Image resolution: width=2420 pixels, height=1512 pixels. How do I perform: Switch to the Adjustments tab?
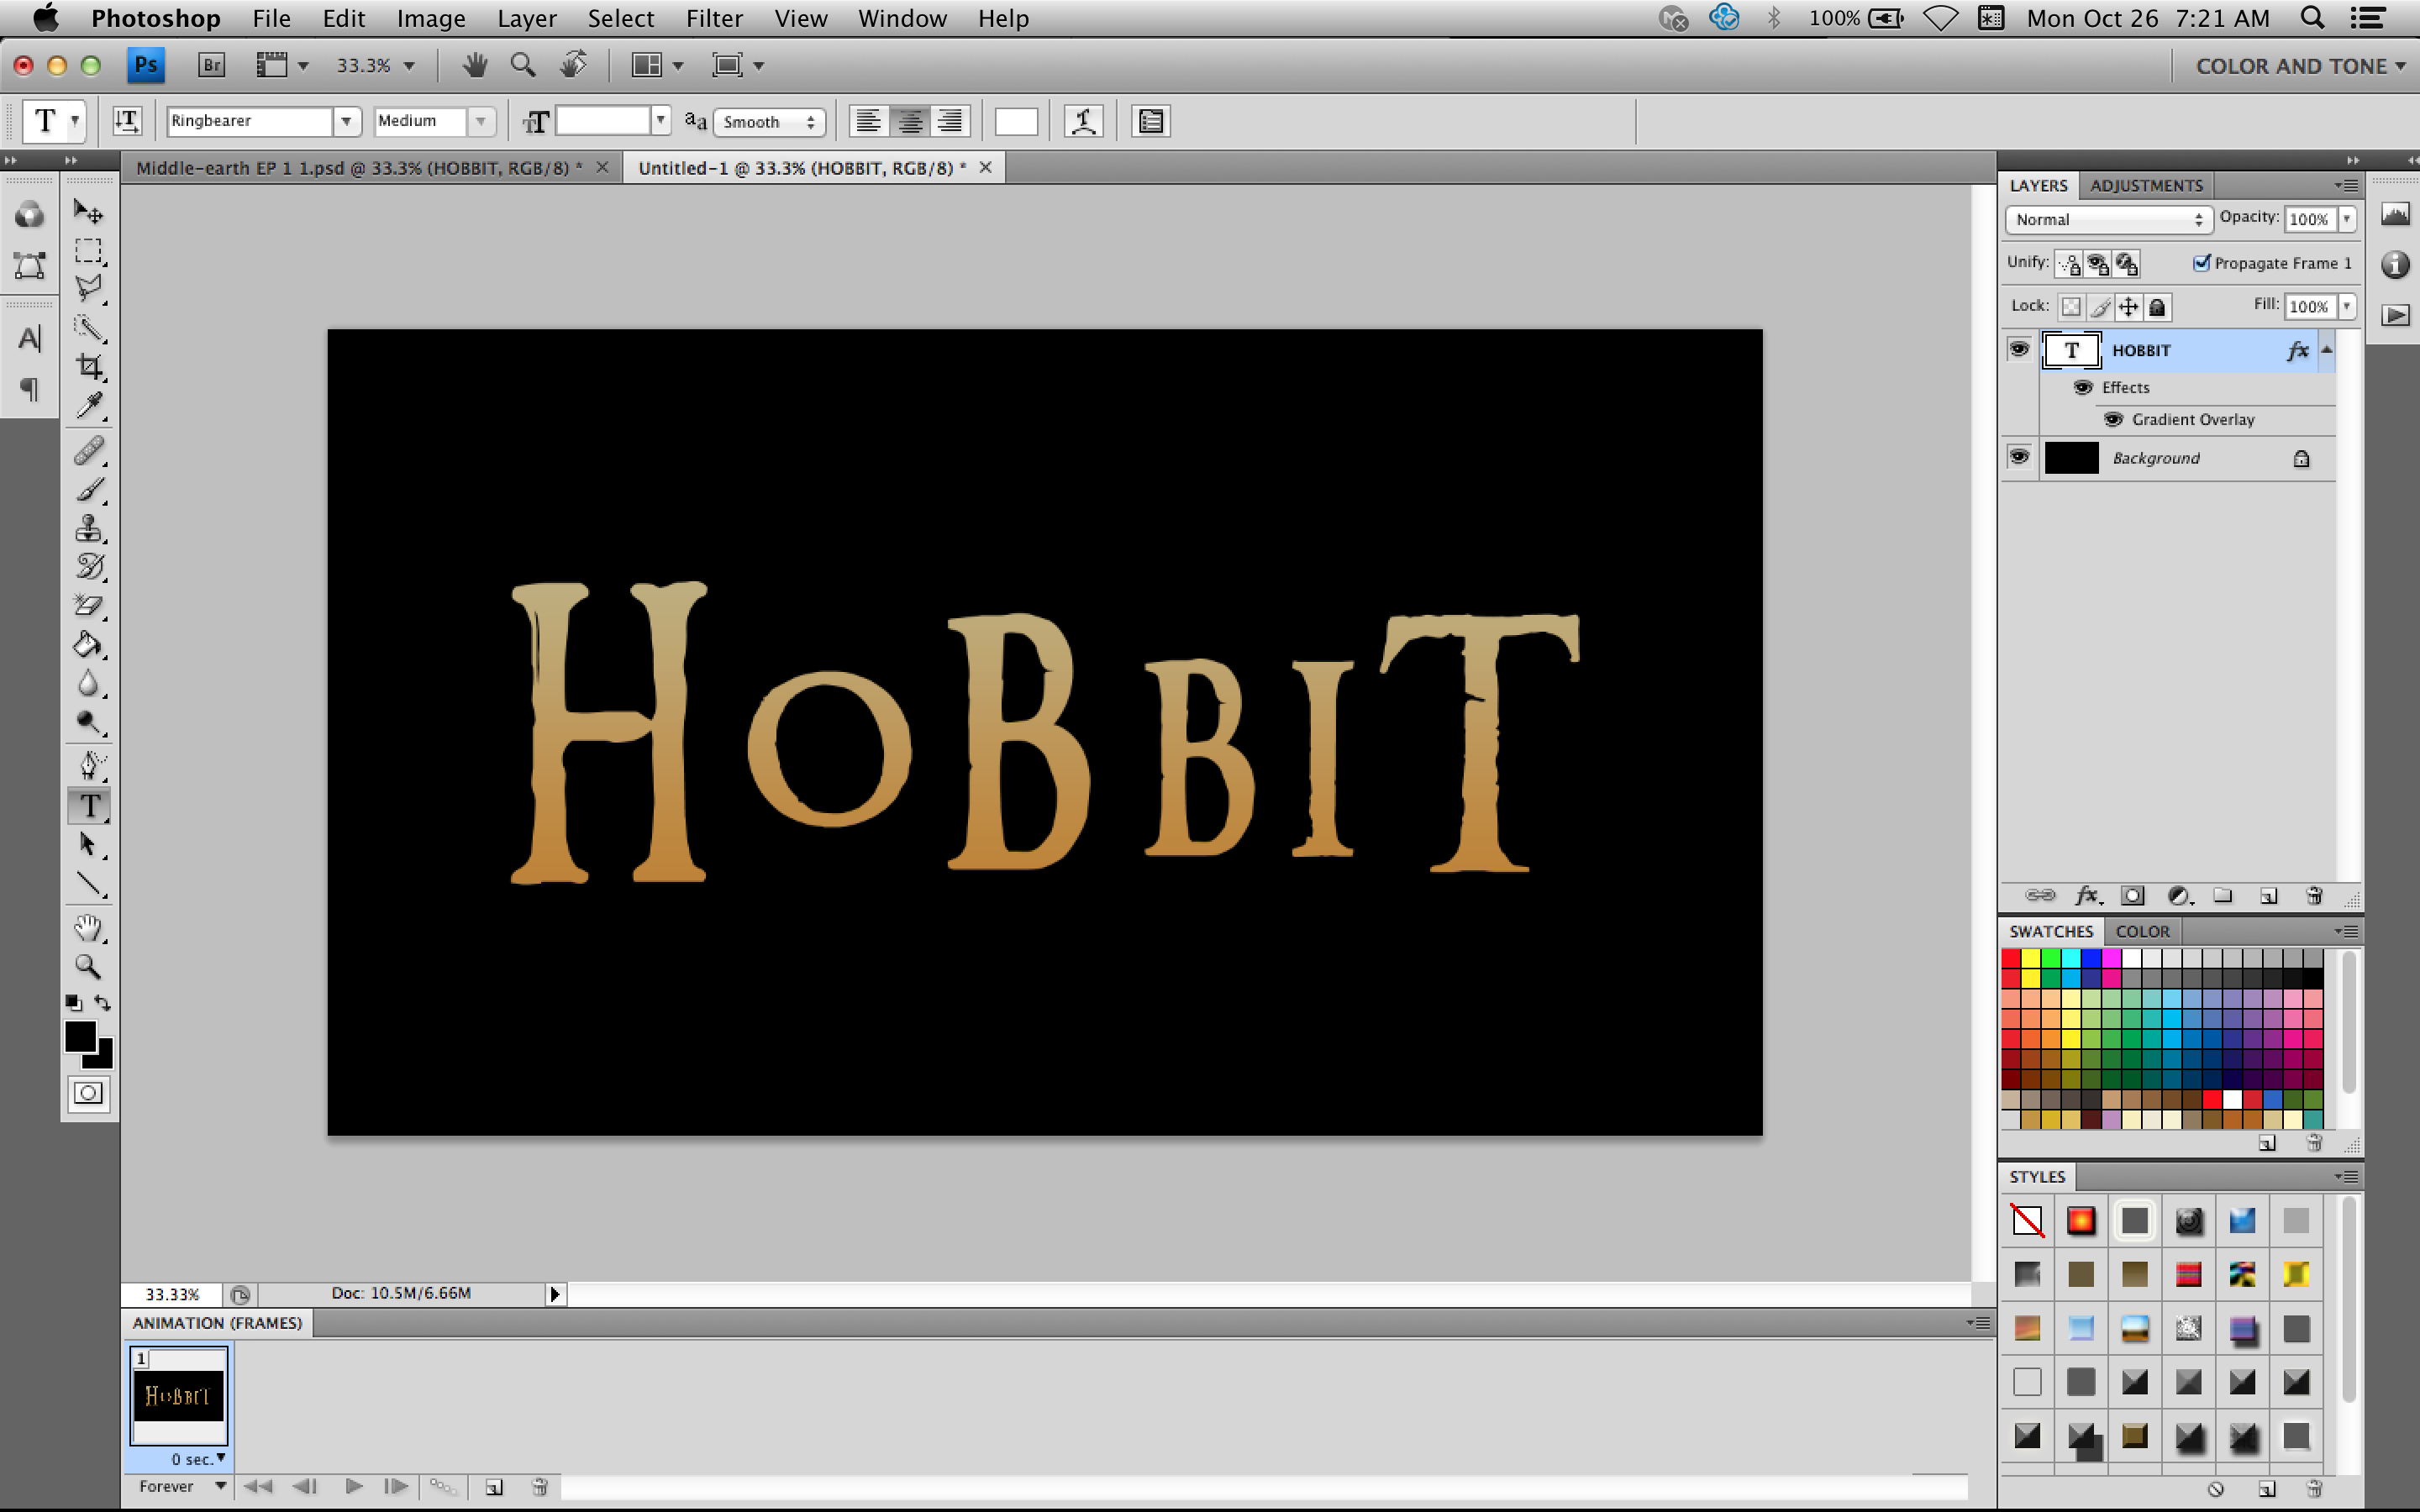click(2145, 185)
